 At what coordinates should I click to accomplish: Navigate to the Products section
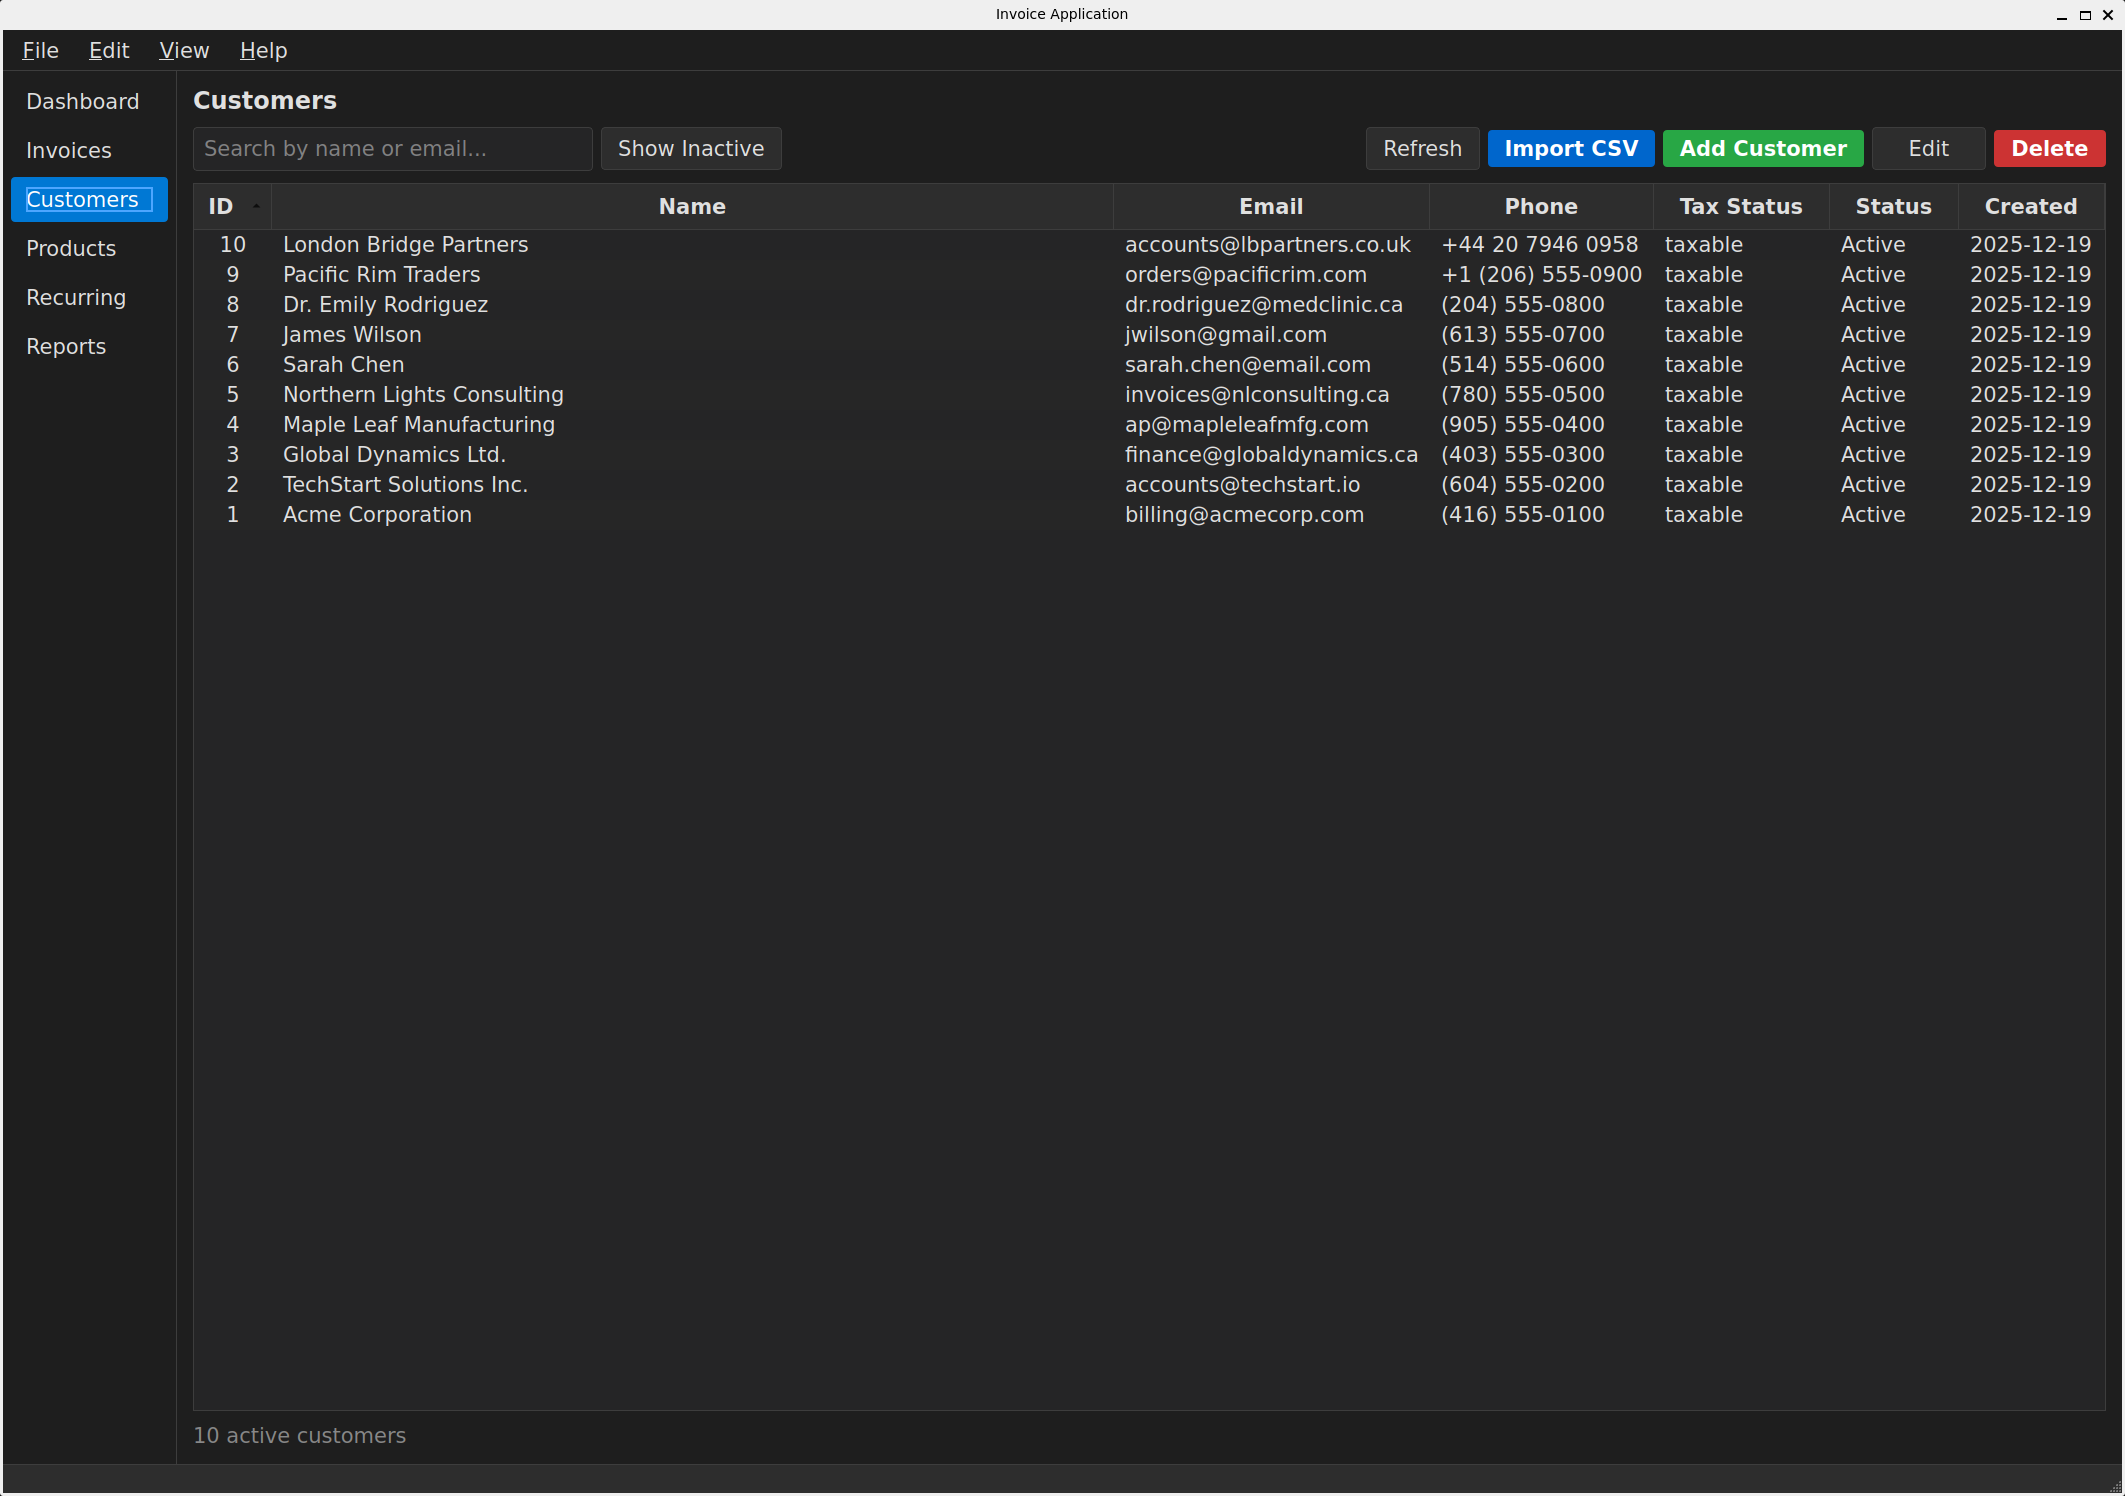click(x=71, y=248)
